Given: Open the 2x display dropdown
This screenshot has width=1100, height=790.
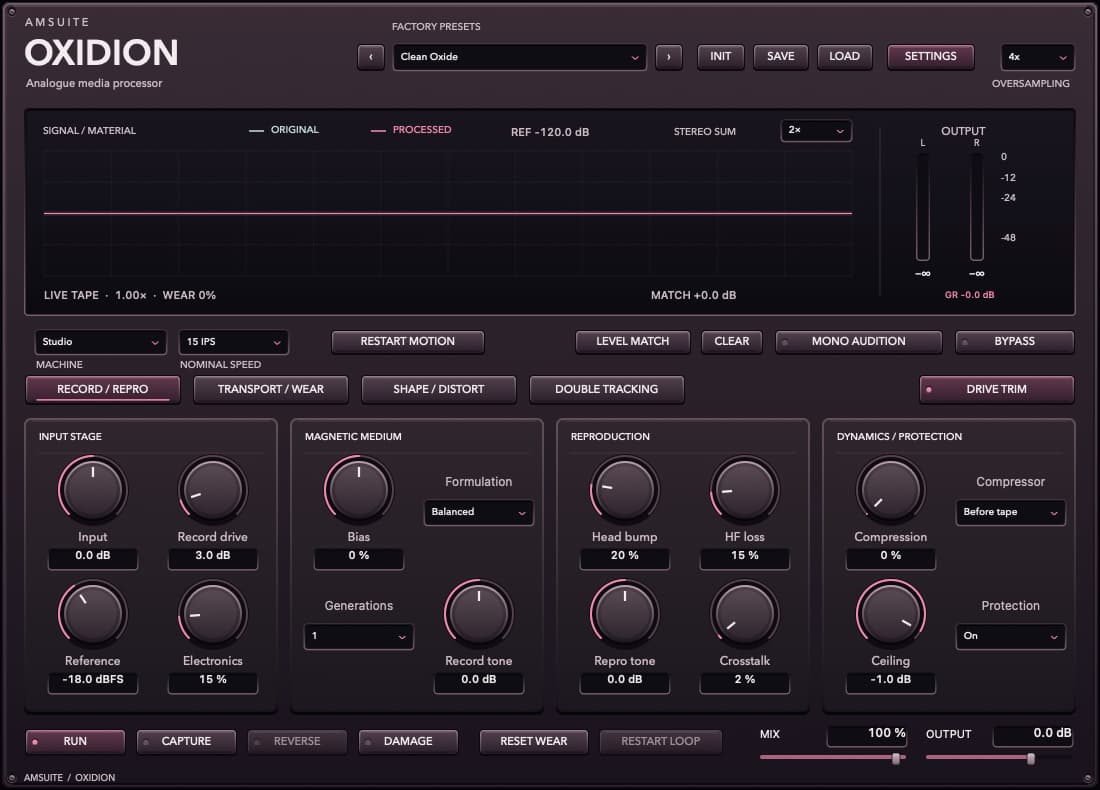Looking at the screenshot, I should 816,130.
